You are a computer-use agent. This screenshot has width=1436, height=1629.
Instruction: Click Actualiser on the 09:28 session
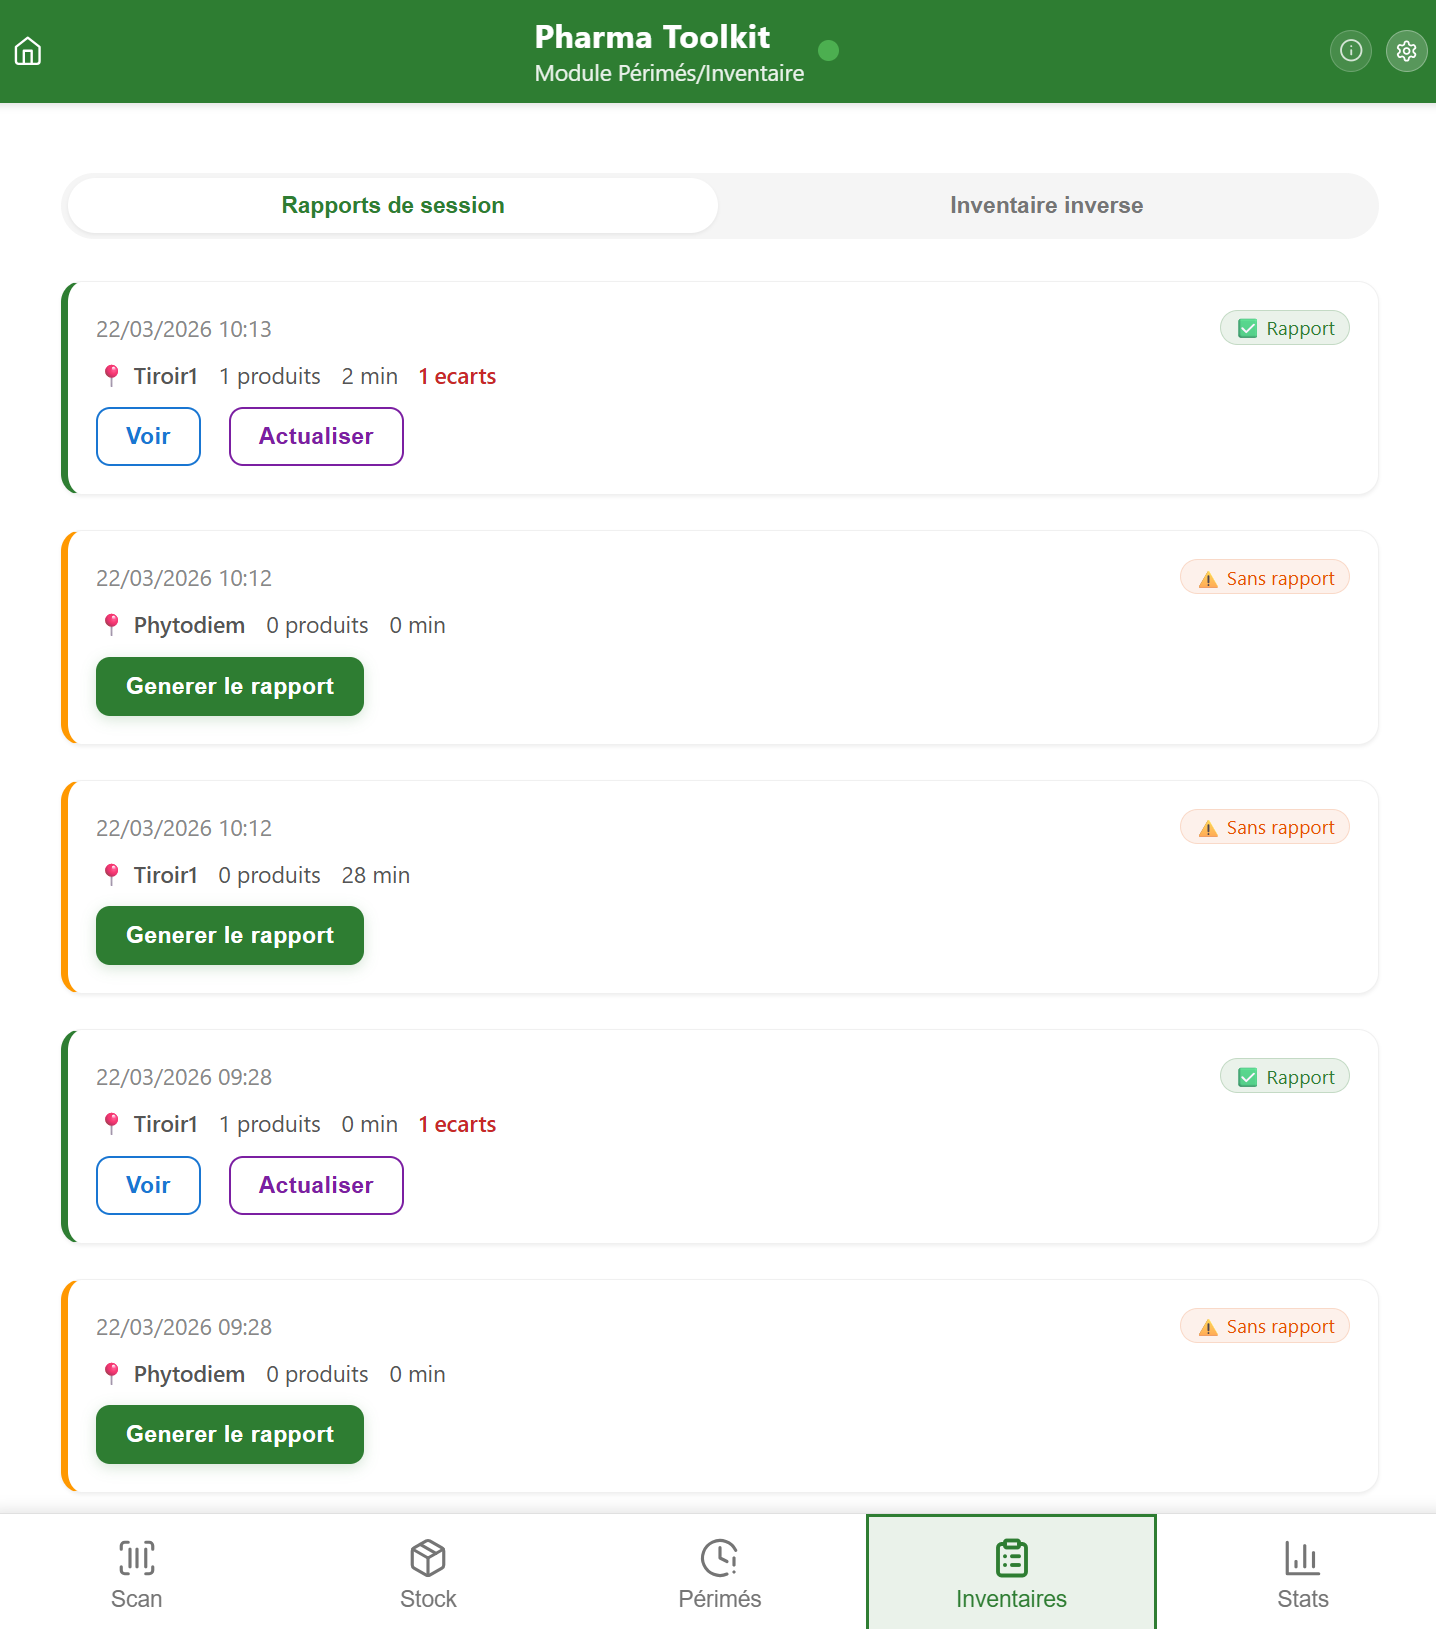point(316,1186)
